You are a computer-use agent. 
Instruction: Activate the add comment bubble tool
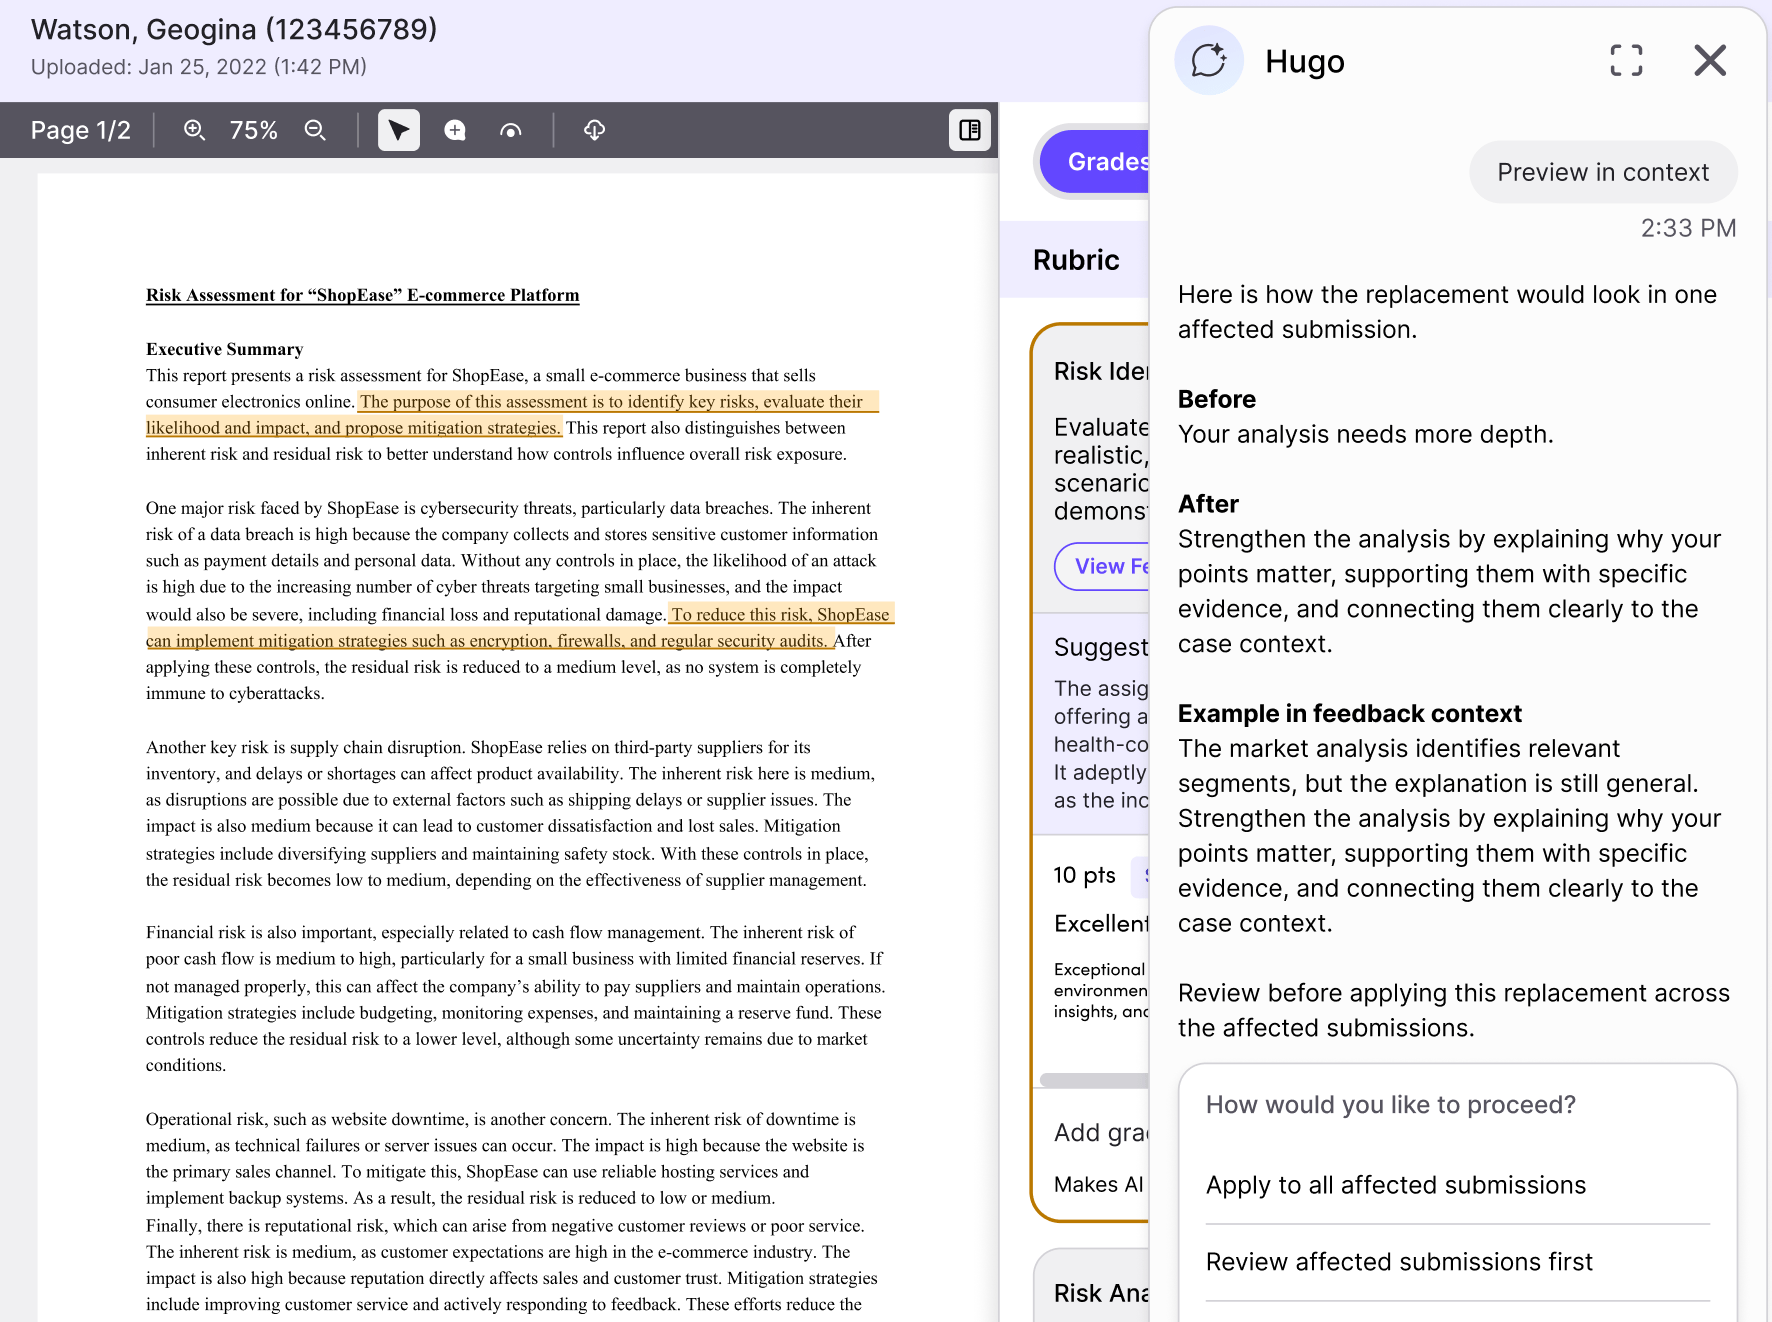tap(455, 130)
